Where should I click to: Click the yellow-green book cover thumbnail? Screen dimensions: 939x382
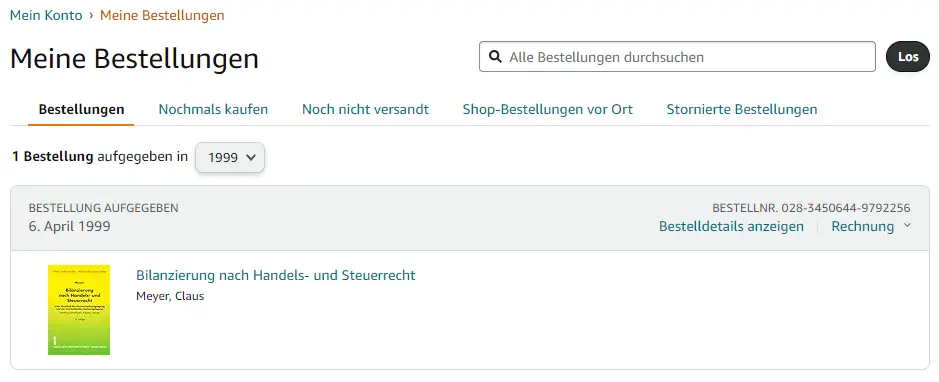79,310
